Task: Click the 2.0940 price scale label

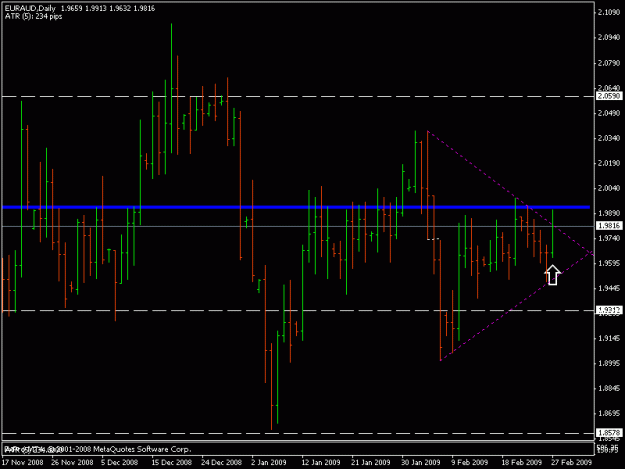Action: (x=609, y=37)
